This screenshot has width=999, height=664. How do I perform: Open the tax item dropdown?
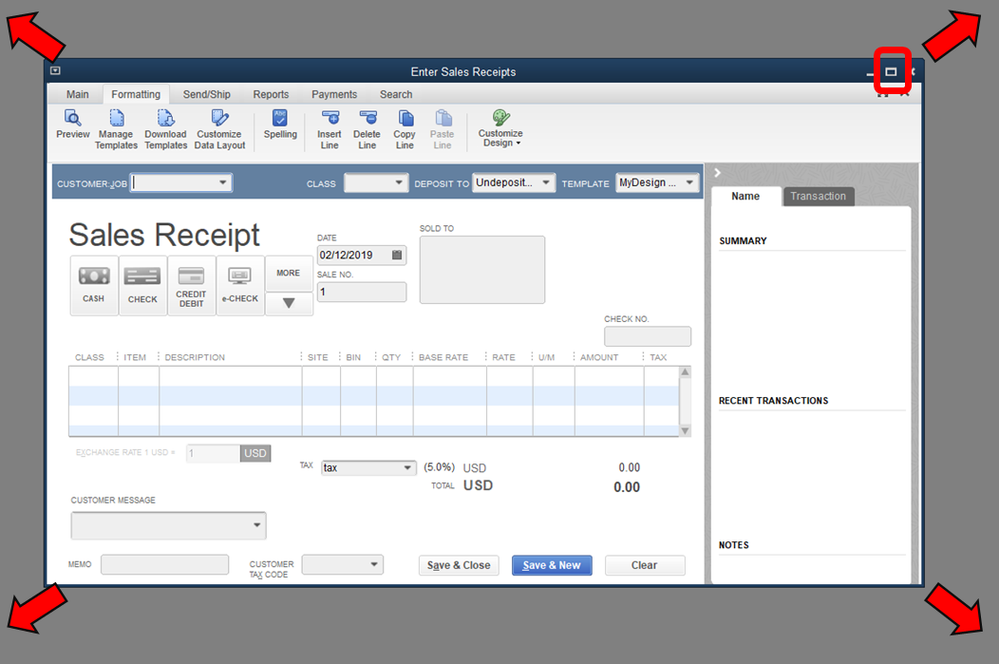[408, 468]
